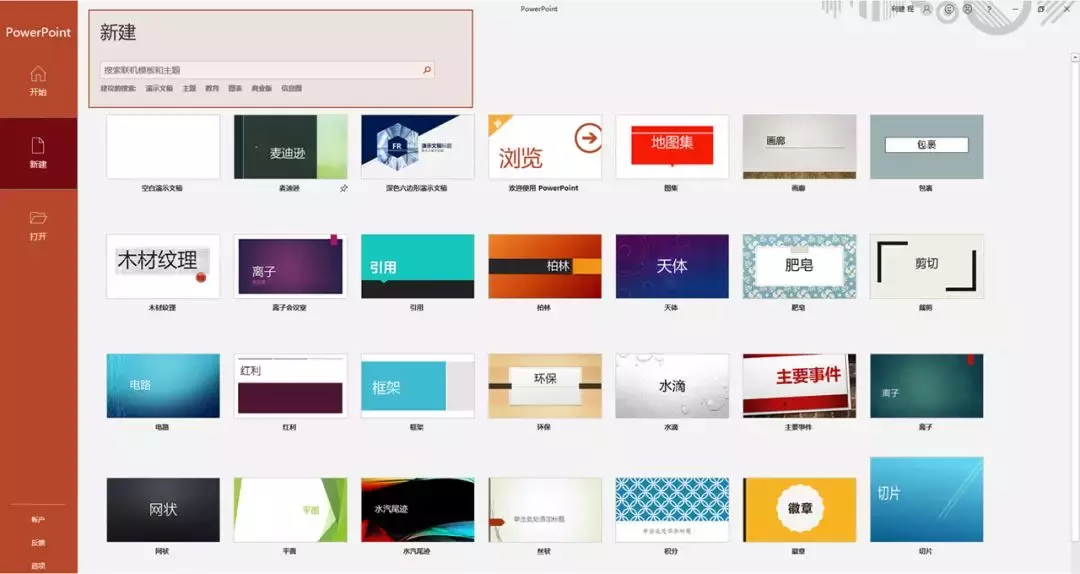Select the dark teal 离子 template
Image resolution: width=1080 pixels, height=574 pixels.
926,386
